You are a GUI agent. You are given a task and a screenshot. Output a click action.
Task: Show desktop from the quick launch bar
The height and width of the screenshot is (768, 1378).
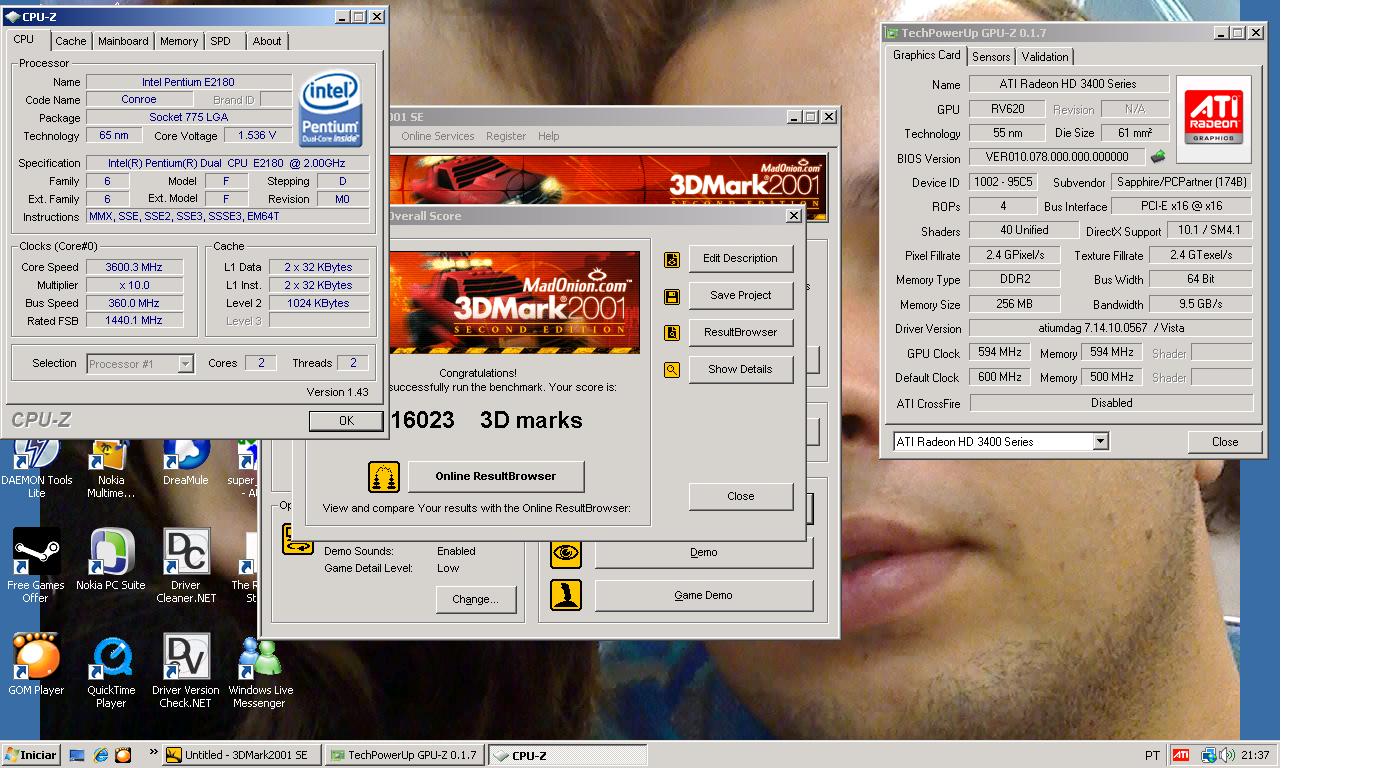(x=77, y=755)
